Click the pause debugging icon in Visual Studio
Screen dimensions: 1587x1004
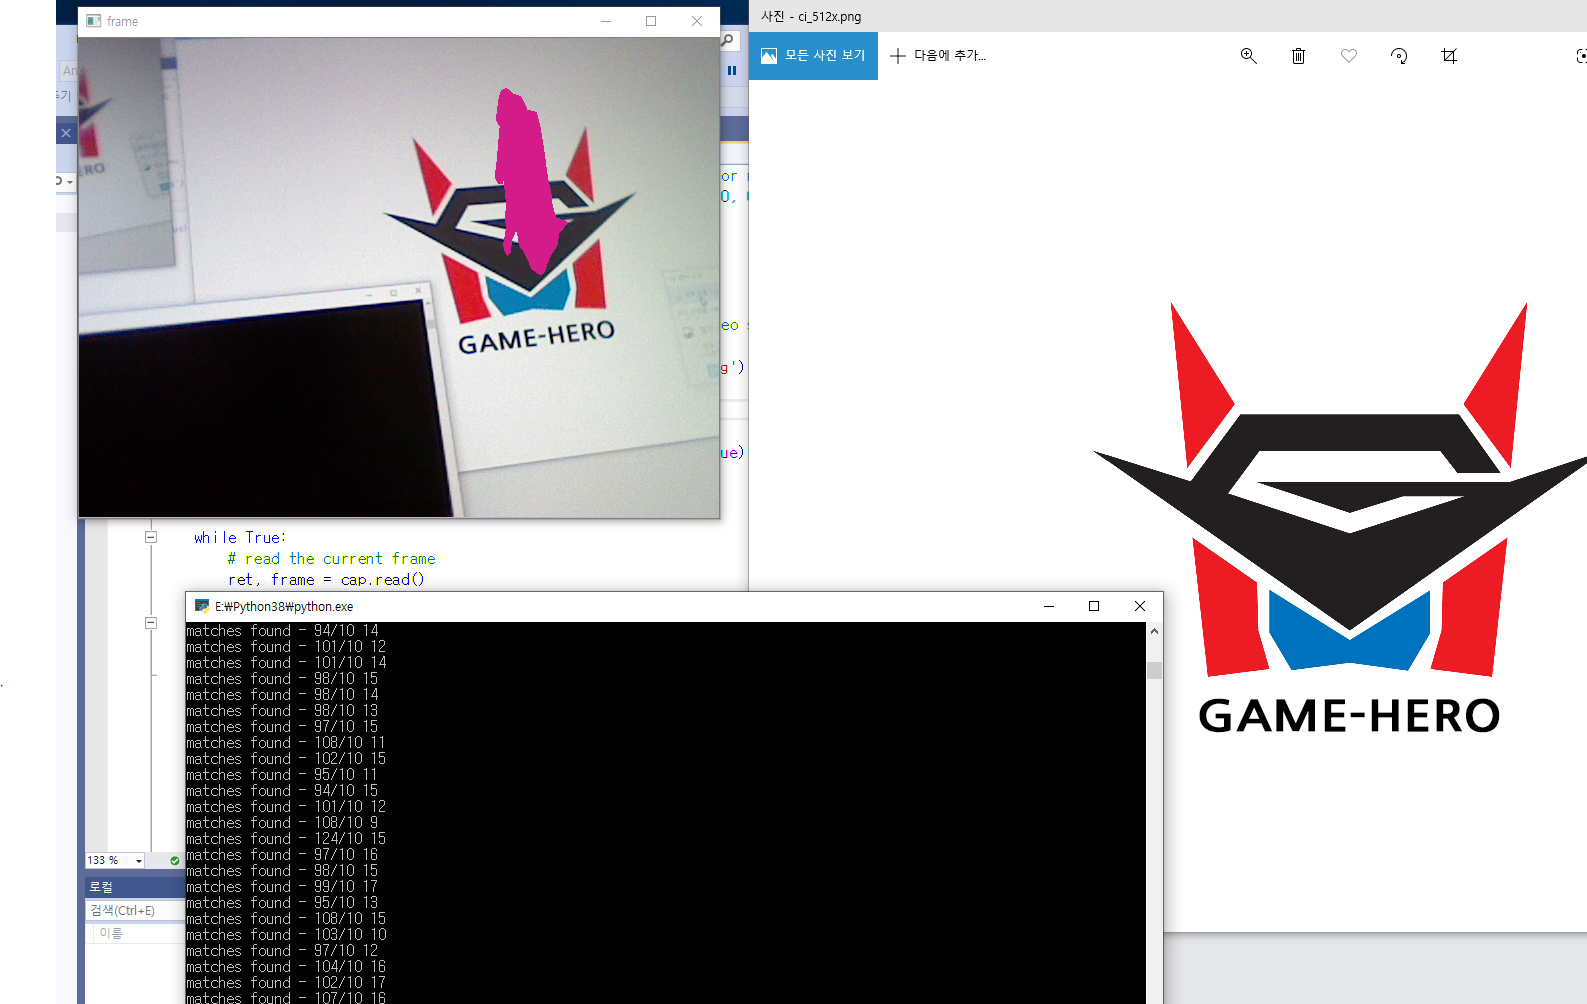coord(732,70)
